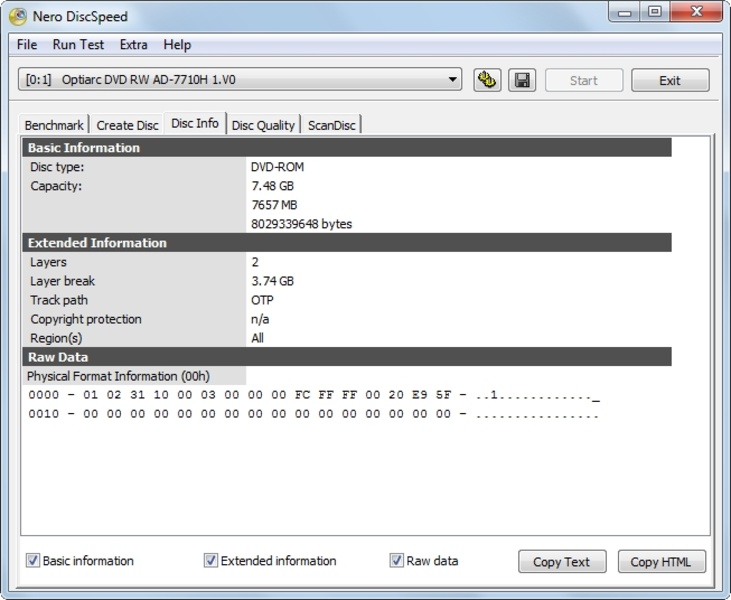Viewport: 731px width, 600px height.
Task: Click the Nero DiscSpeed title bar icon
Action: pyautogui.click(x=18, y=16)
